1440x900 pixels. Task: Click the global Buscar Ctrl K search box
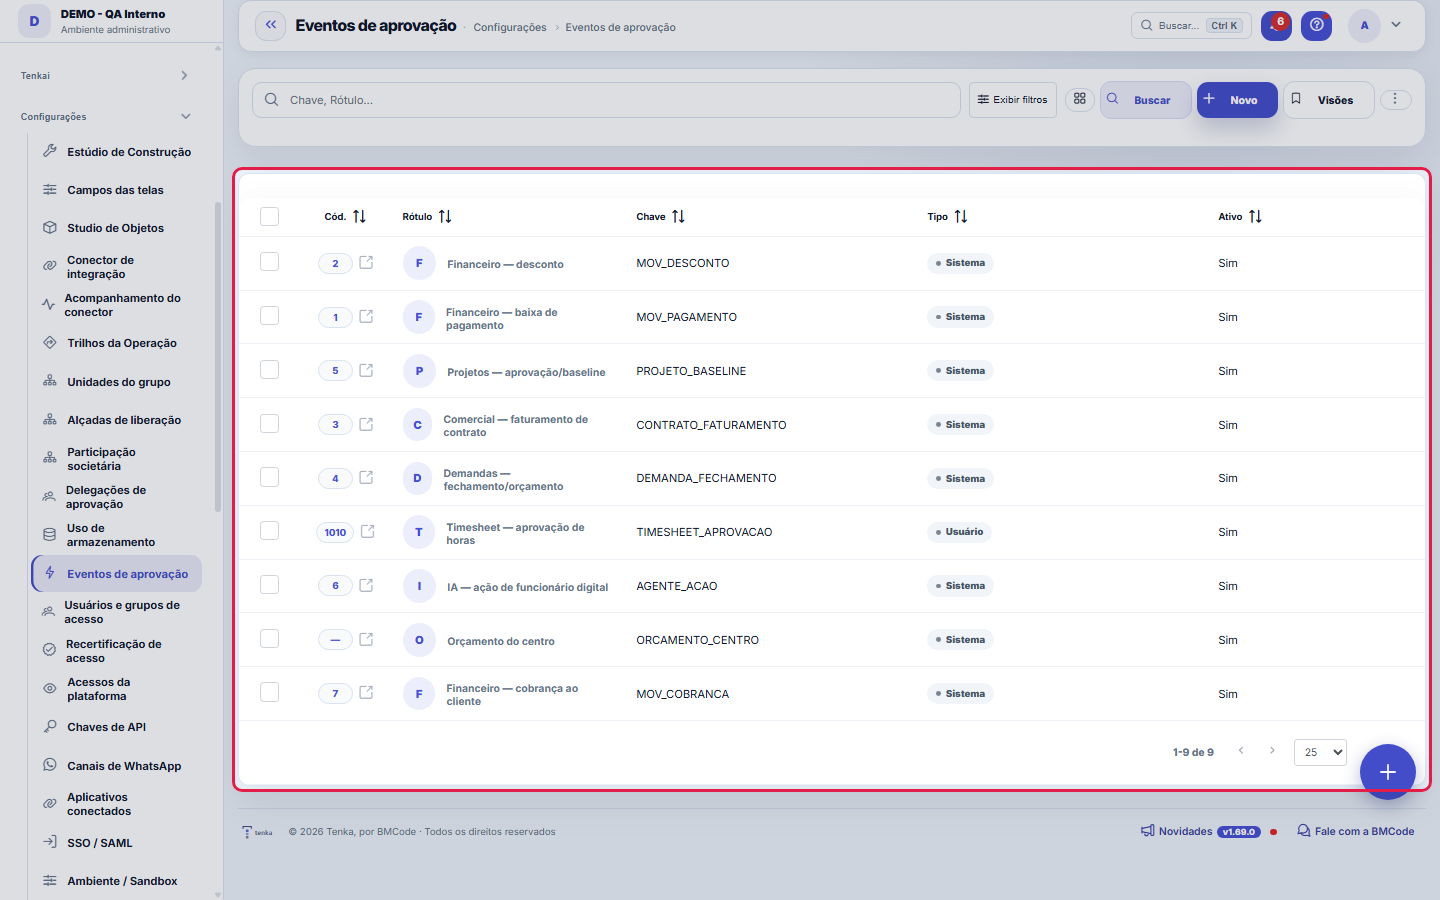point(1191,25)
